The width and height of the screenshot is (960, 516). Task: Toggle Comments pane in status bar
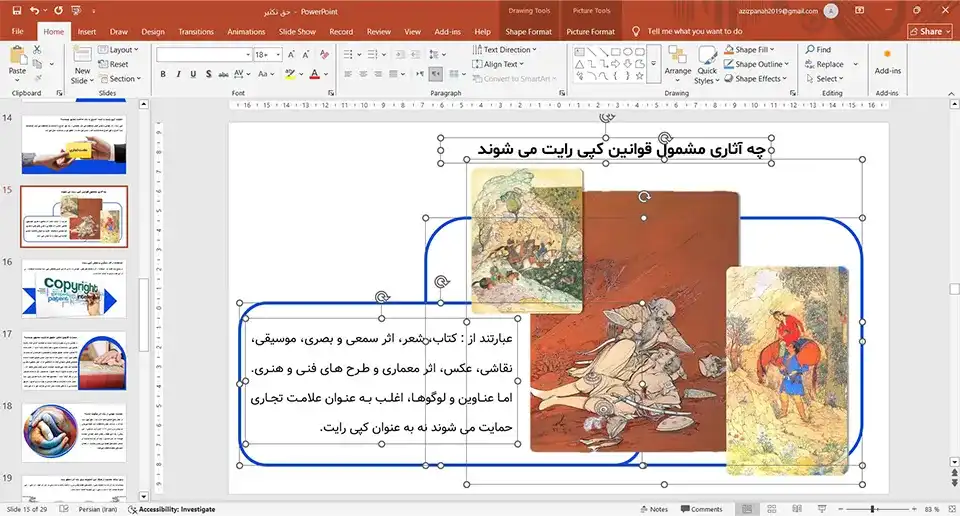(x=702, y=509)
